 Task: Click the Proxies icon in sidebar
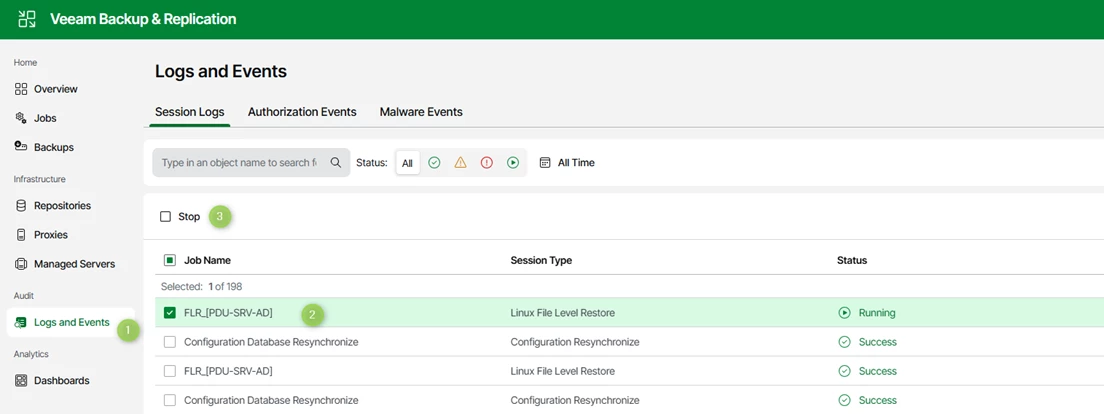(21, 234)
